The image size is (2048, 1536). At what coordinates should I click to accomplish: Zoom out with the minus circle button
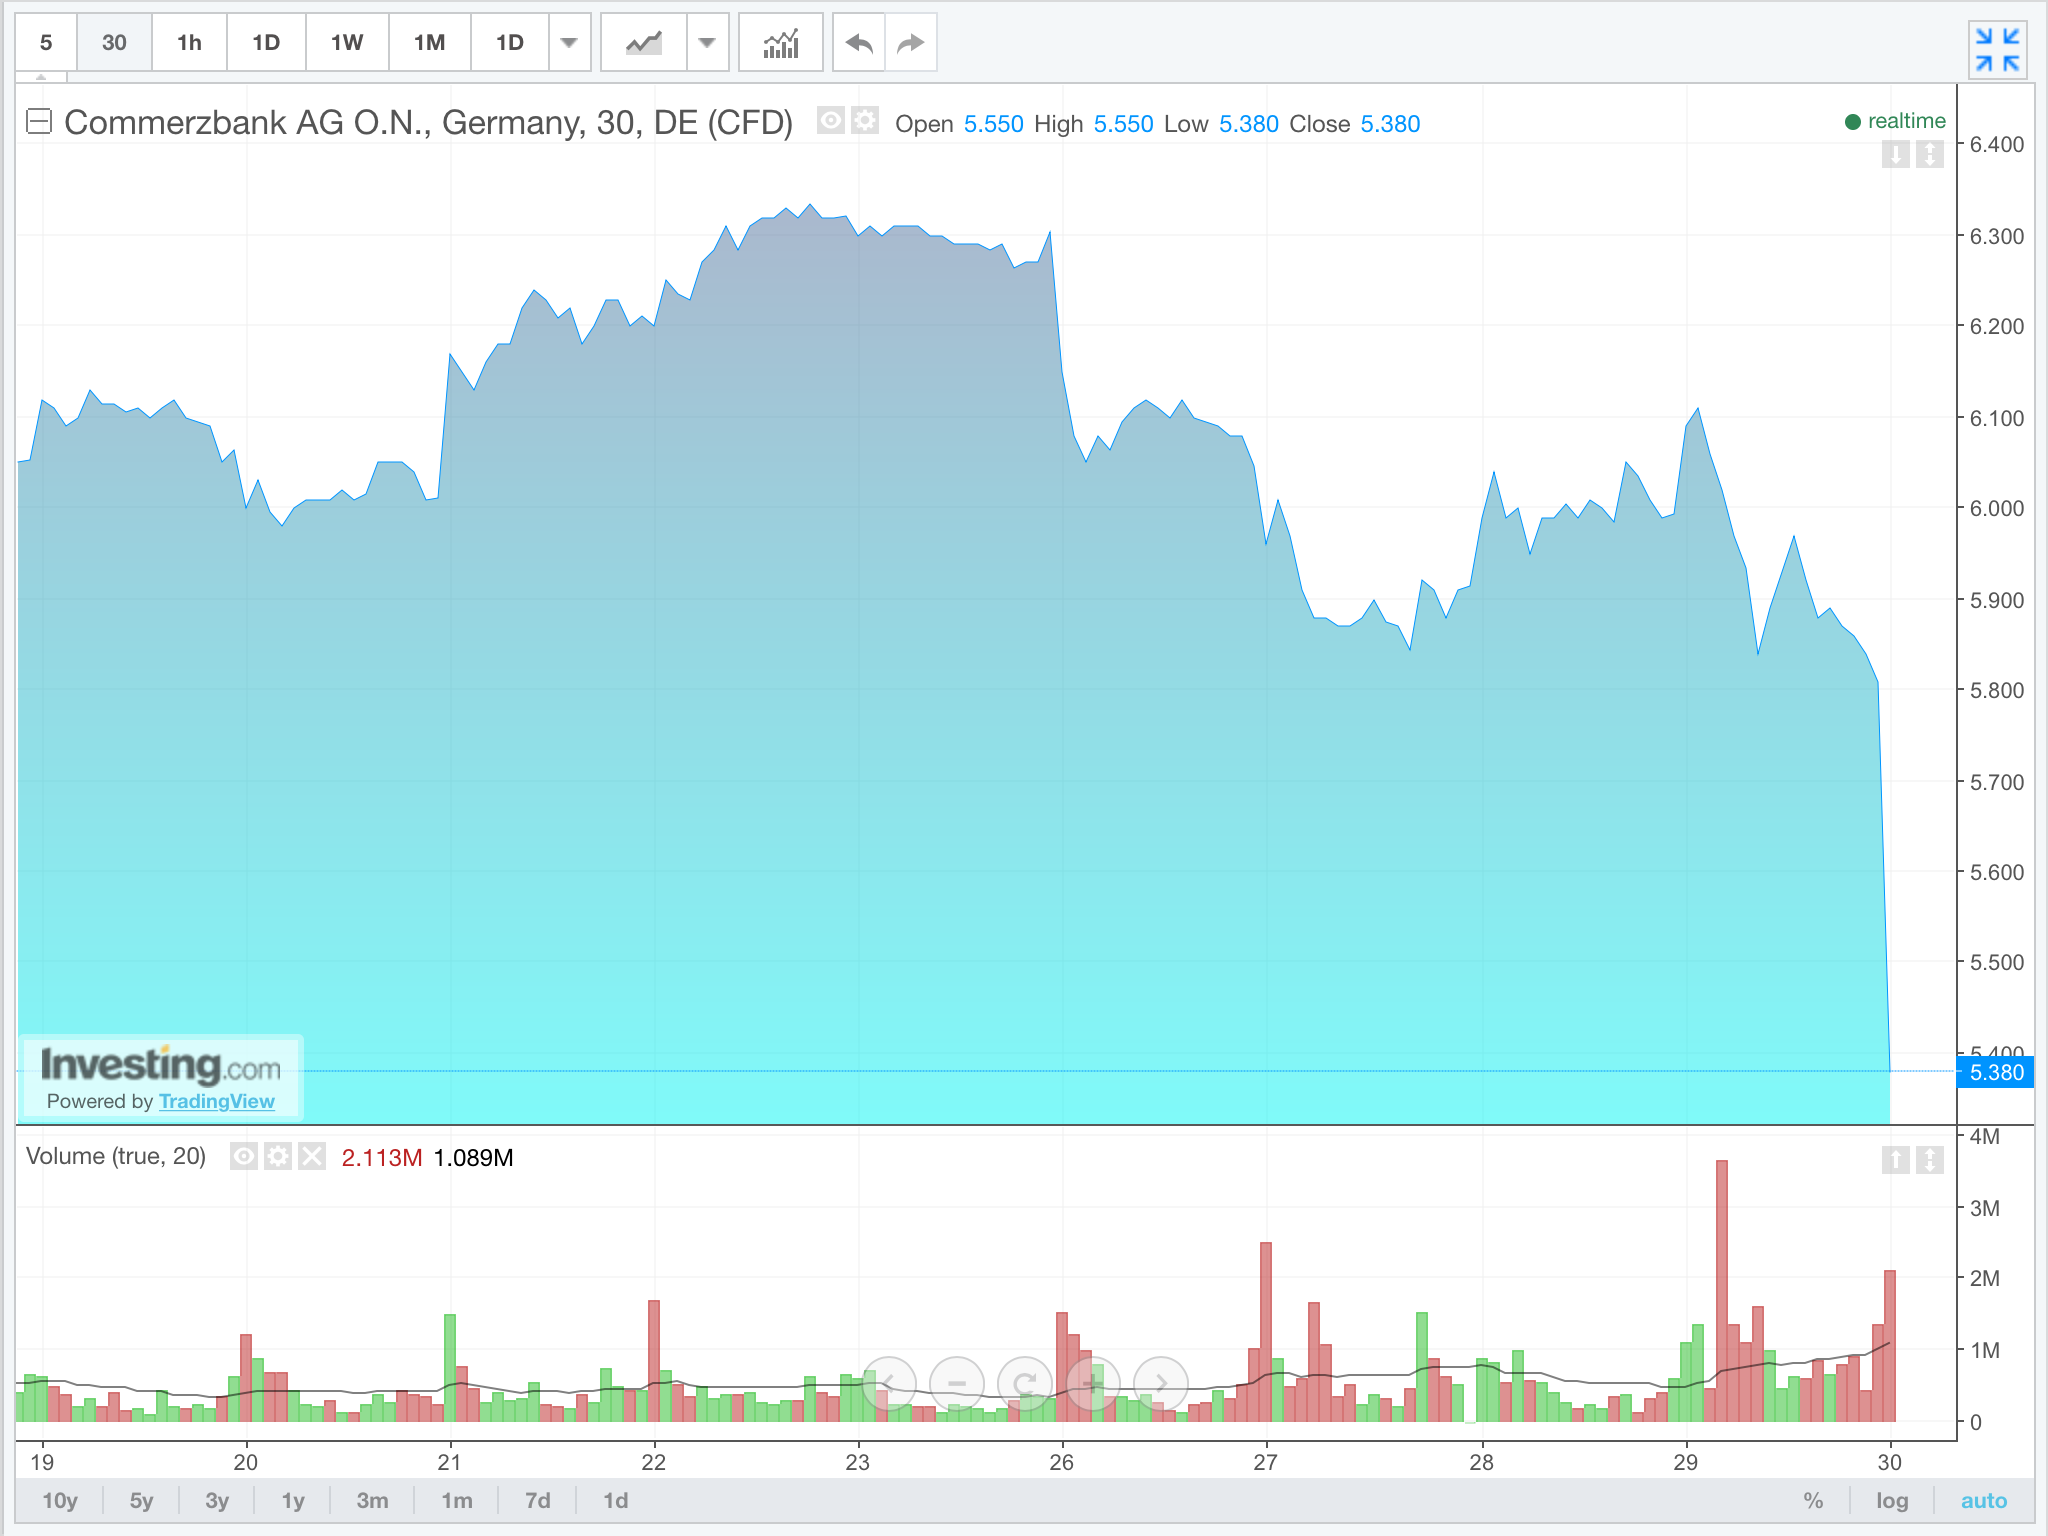point(957,1384)
